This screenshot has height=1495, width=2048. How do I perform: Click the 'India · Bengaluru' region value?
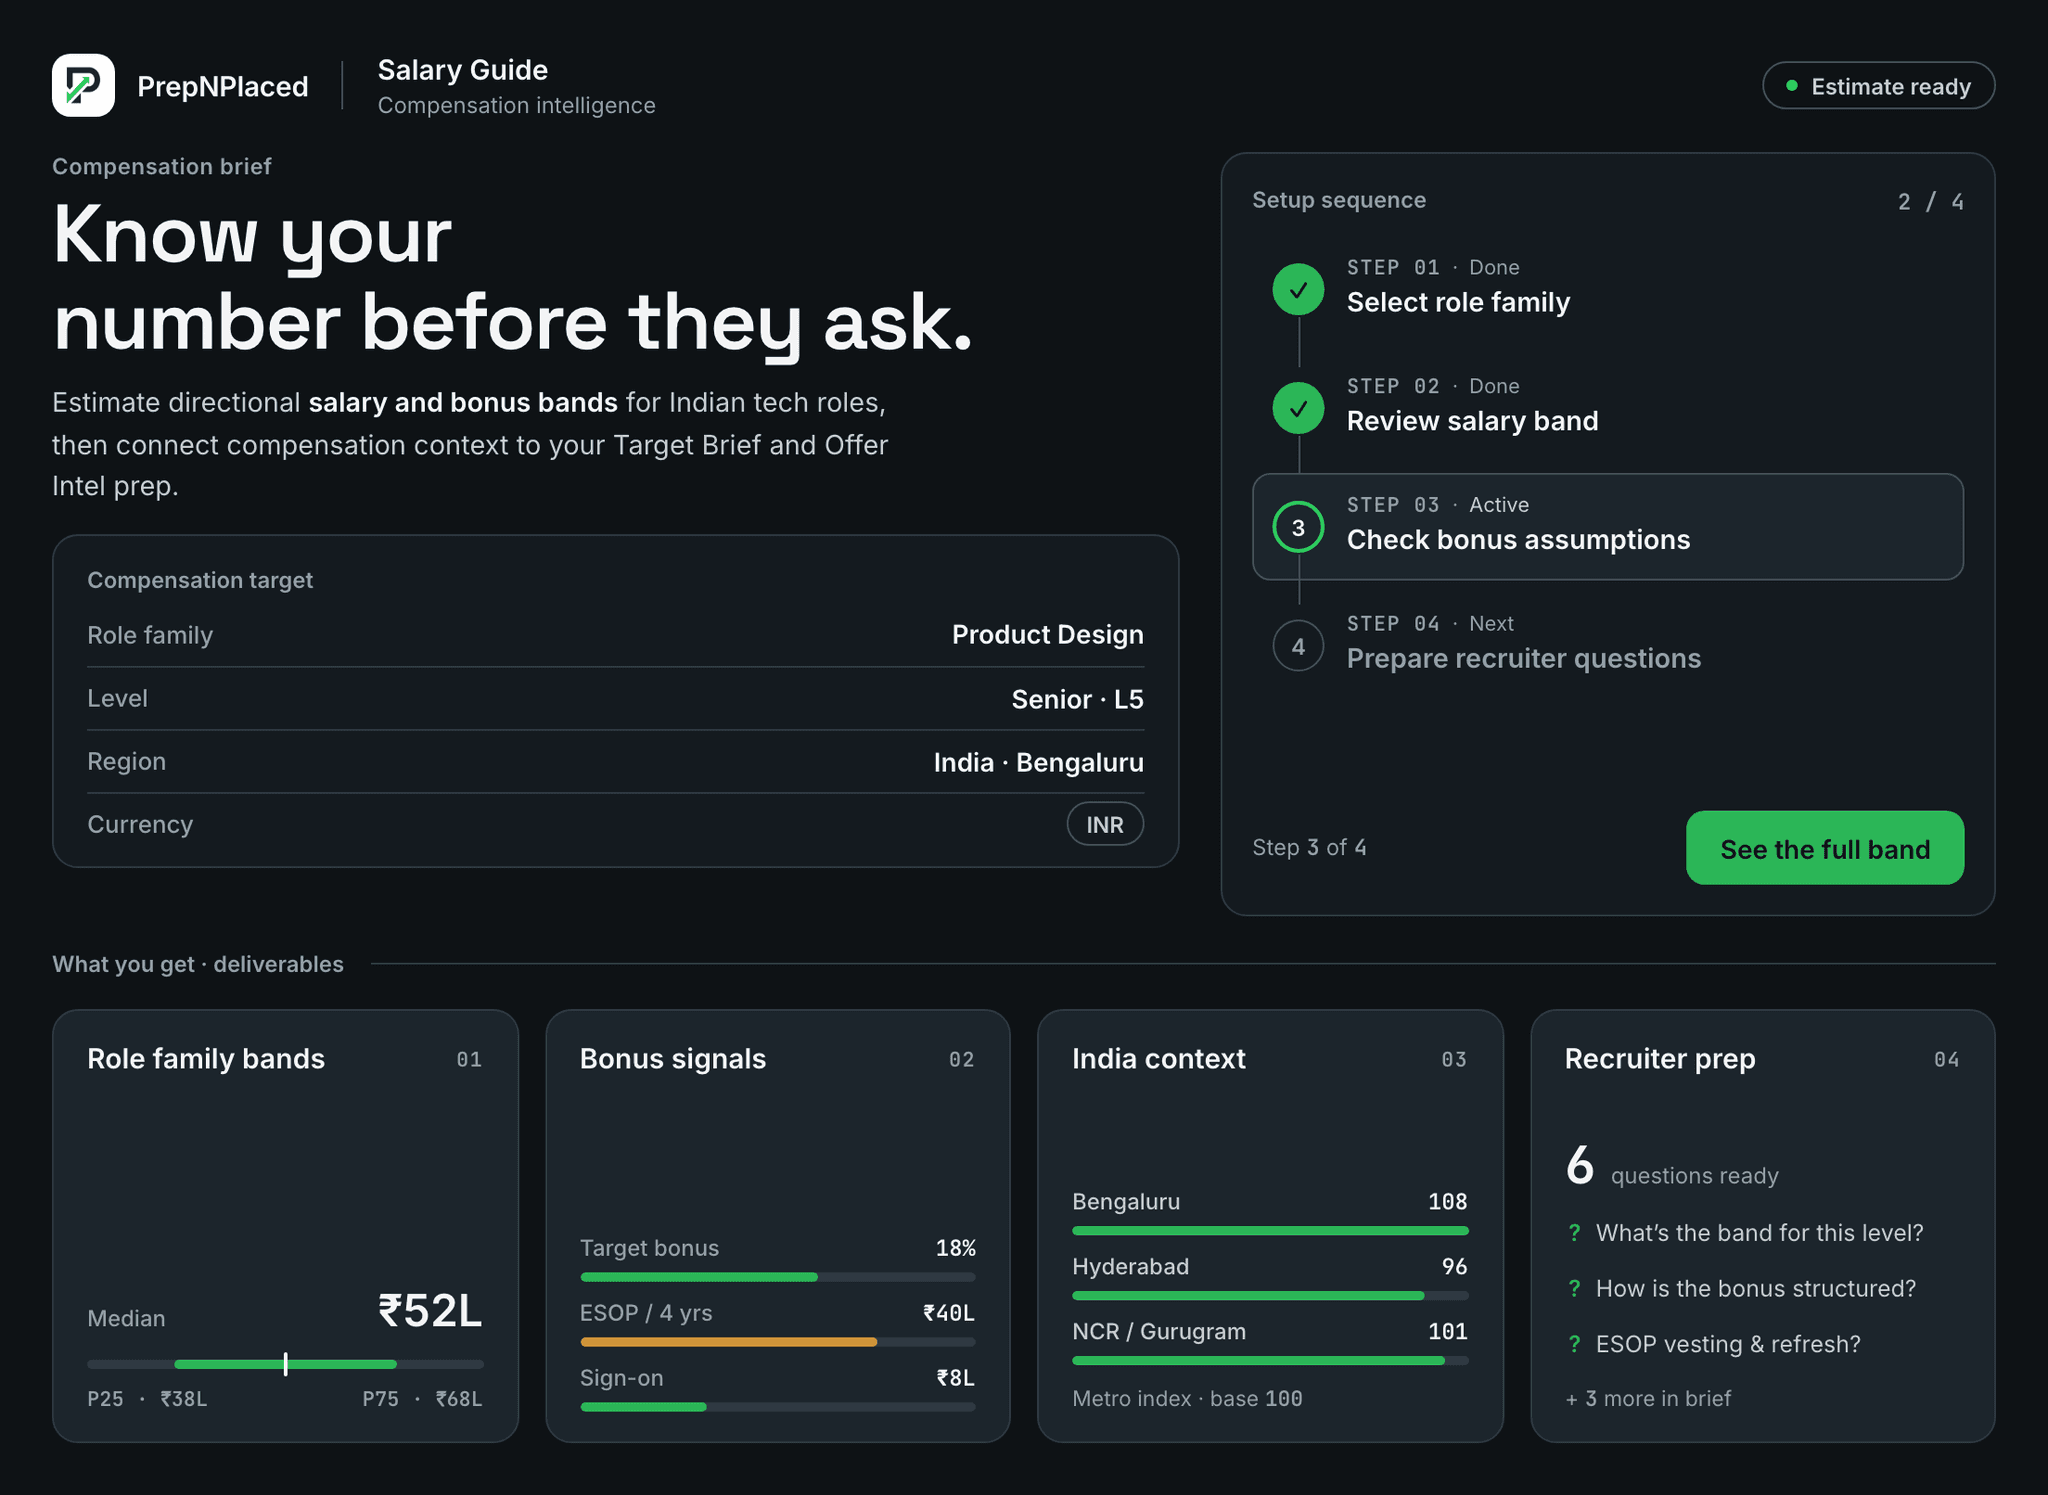click(1038, 762)
